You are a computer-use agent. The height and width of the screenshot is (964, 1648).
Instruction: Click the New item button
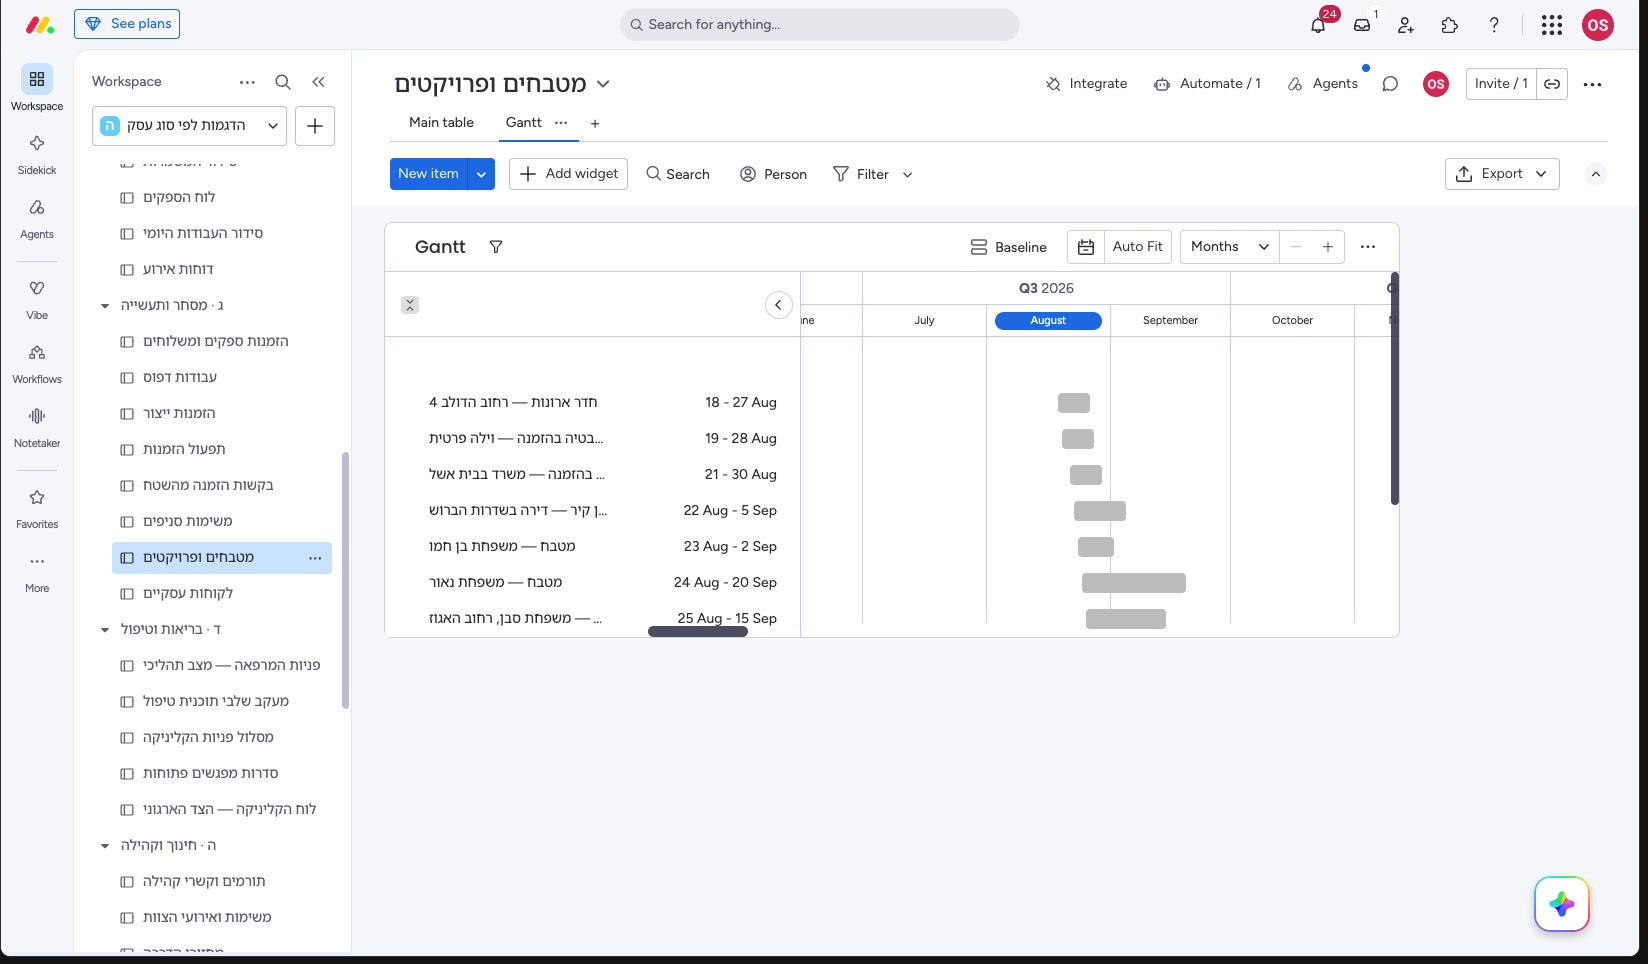coord(429,174)
